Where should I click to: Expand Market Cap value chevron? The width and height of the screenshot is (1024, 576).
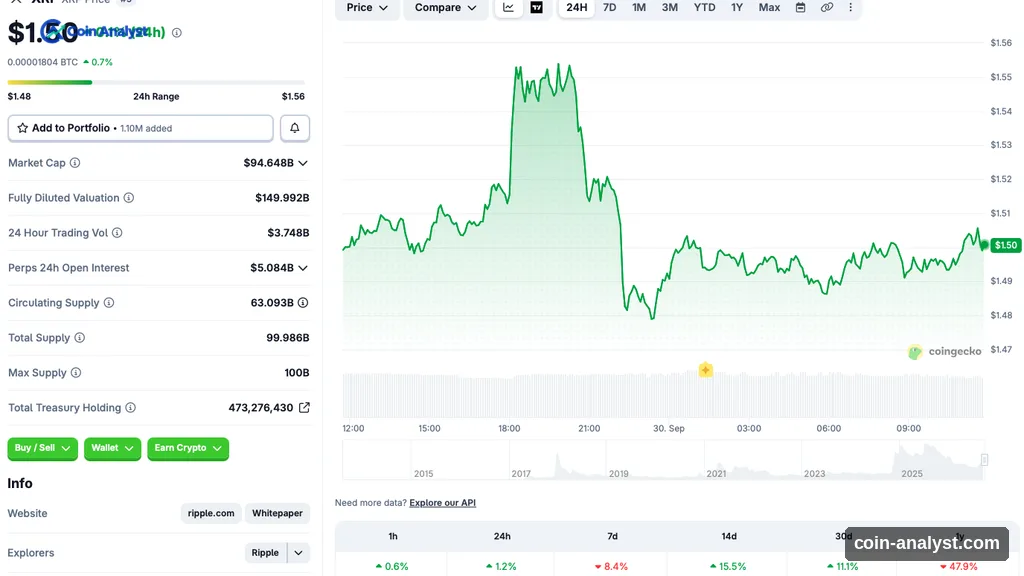[x=303, y=163]
